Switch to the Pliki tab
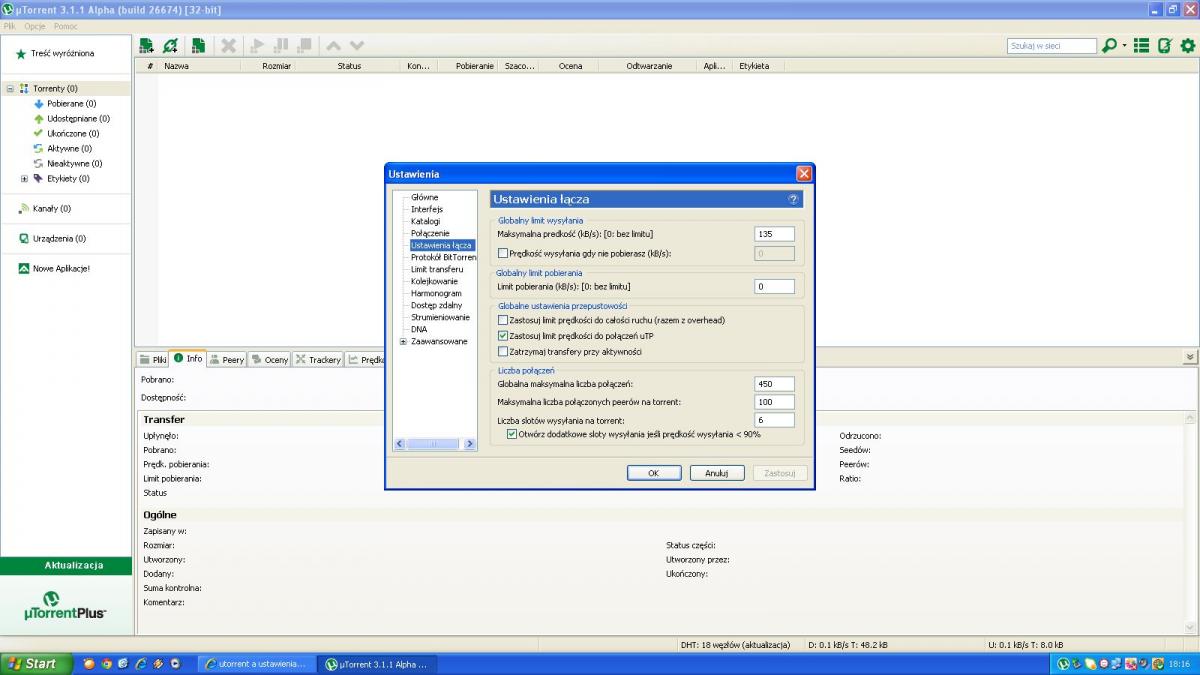 pyautogui.click(x=153, y=360)
